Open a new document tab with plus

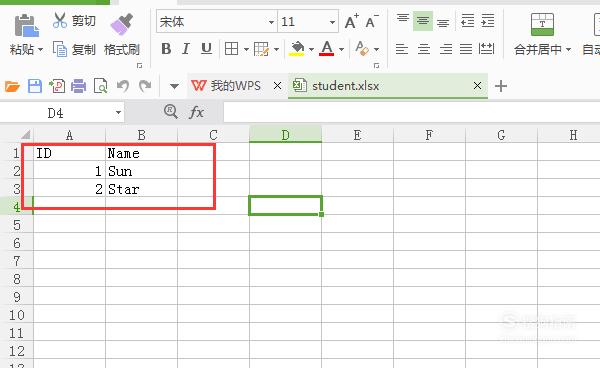(x=501, y=86)
